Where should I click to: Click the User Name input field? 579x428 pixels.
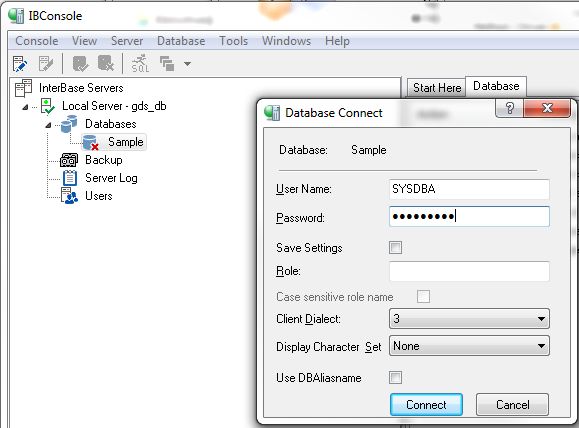click(x=469, y=189)
